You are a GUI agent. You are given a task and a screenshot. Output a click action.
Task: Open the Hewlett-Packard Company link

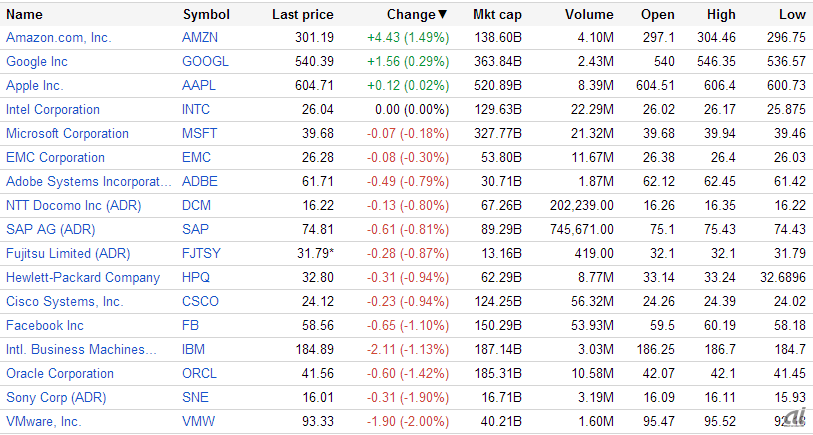coord(83,278)
